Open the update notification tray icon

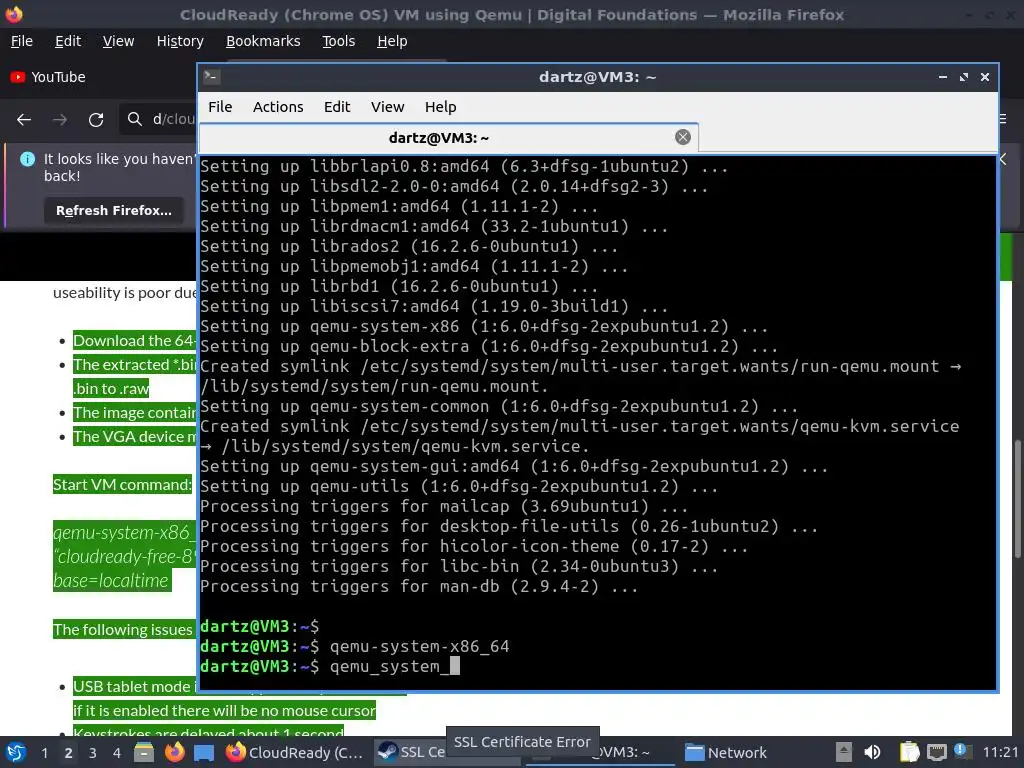961,751
